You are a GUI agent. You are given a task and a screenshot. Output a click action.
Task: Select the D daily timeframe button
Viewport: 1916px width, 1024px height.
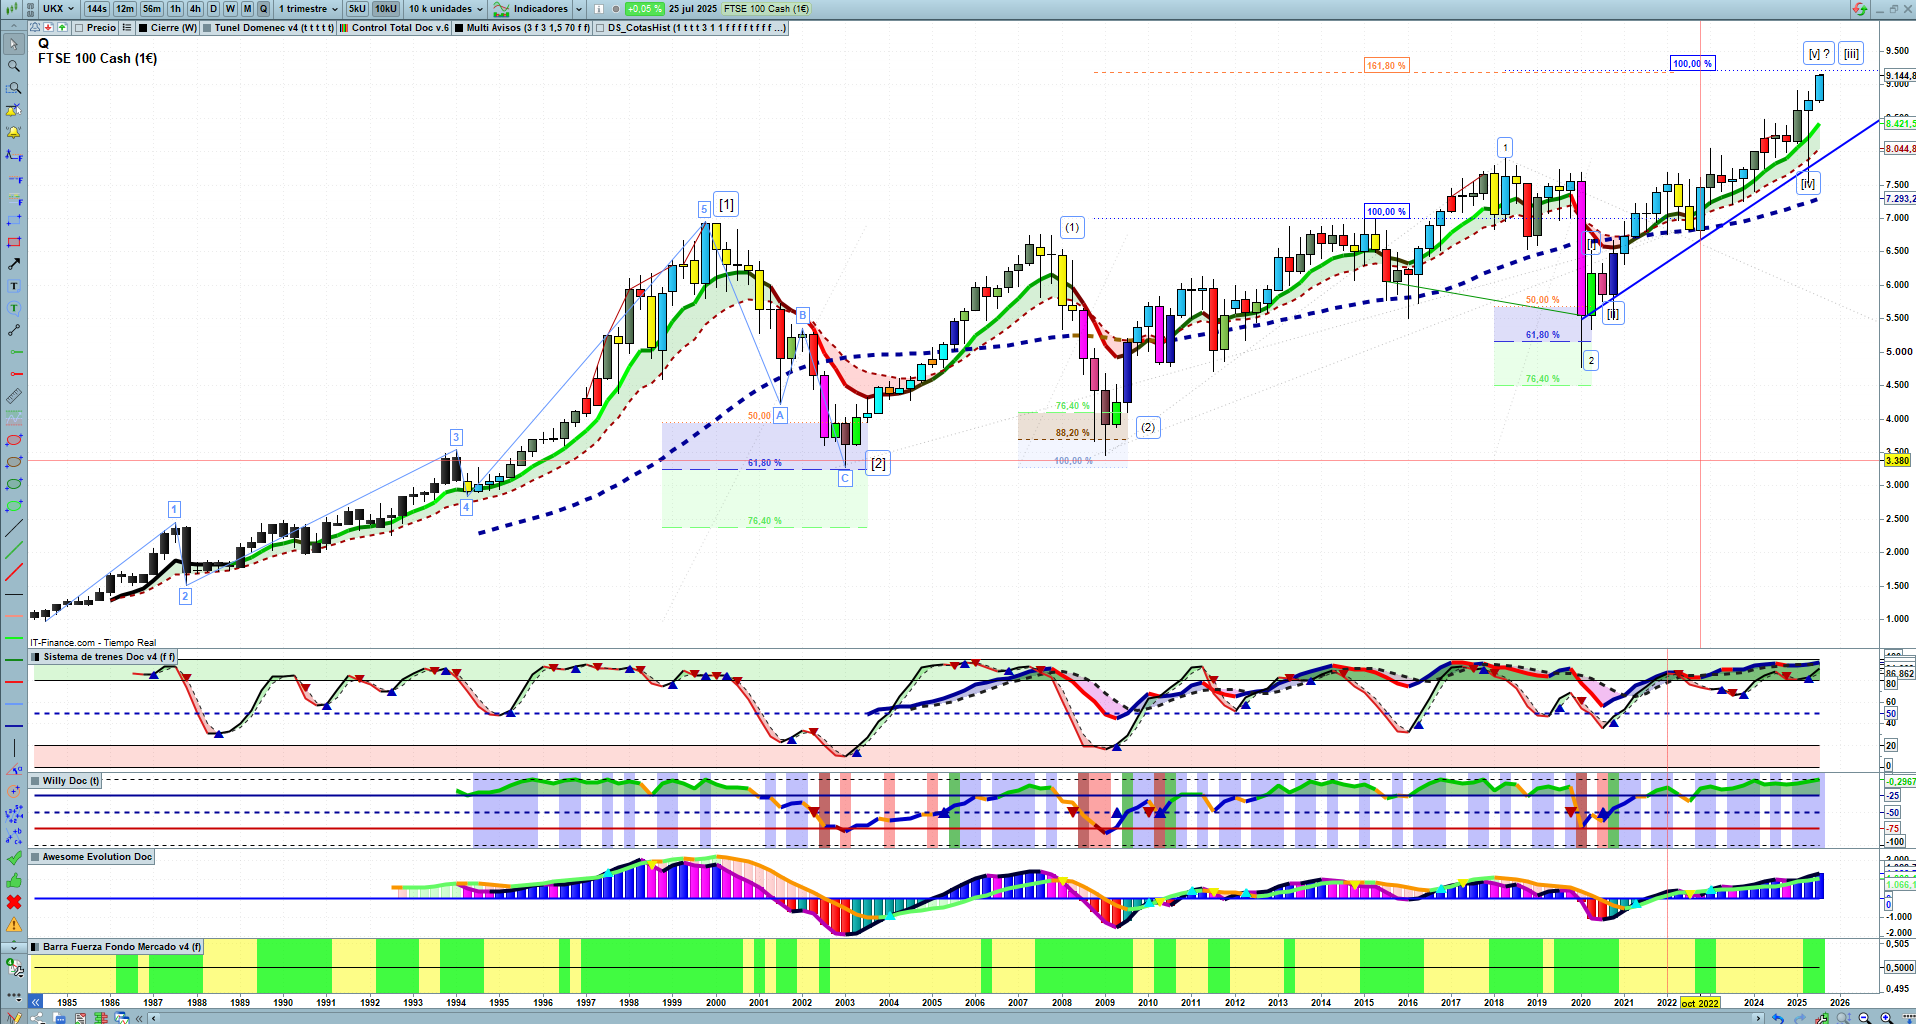click(213, 9)
